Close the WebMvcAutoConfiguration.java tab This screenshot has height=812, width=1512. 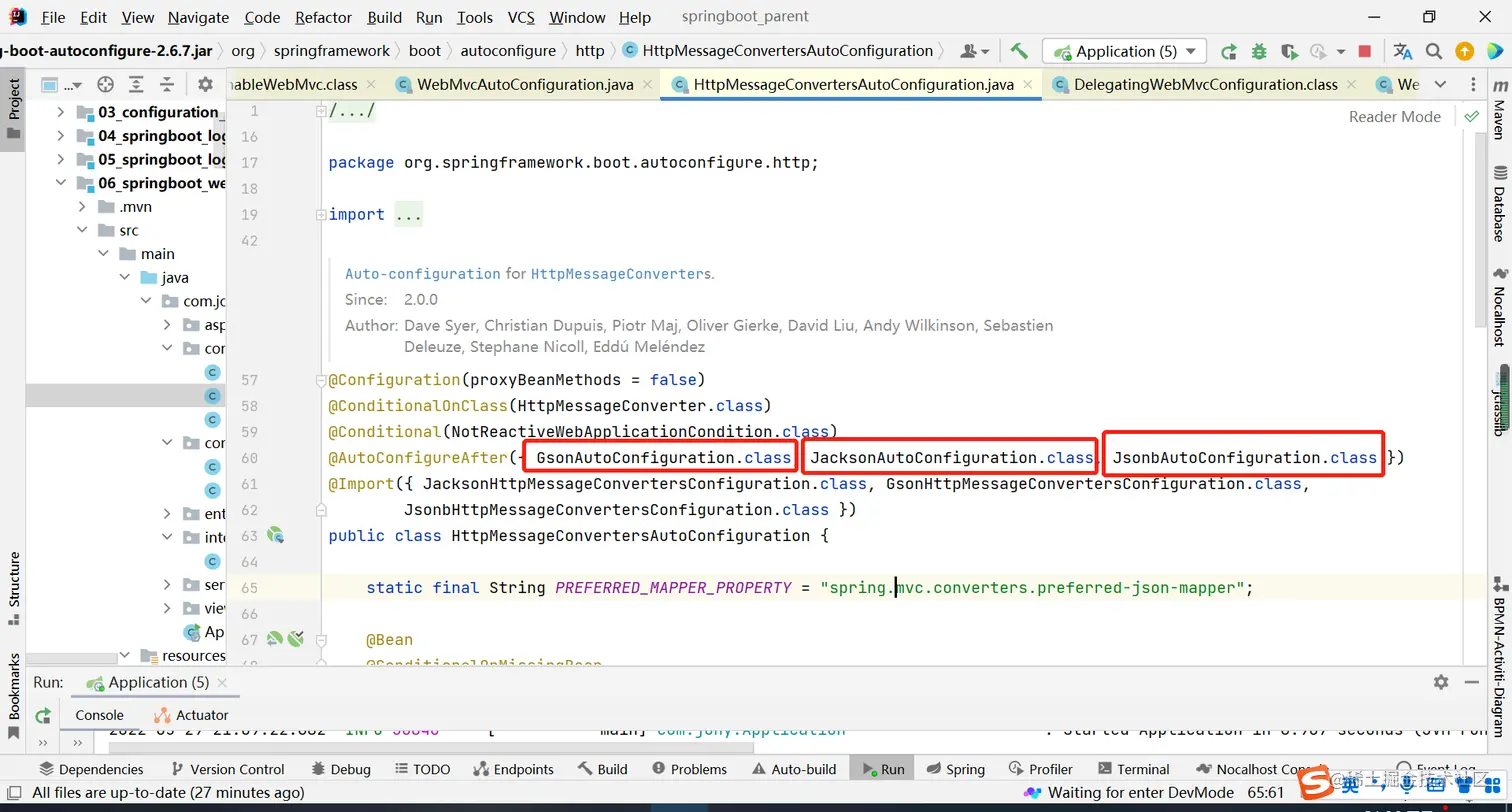648,85
